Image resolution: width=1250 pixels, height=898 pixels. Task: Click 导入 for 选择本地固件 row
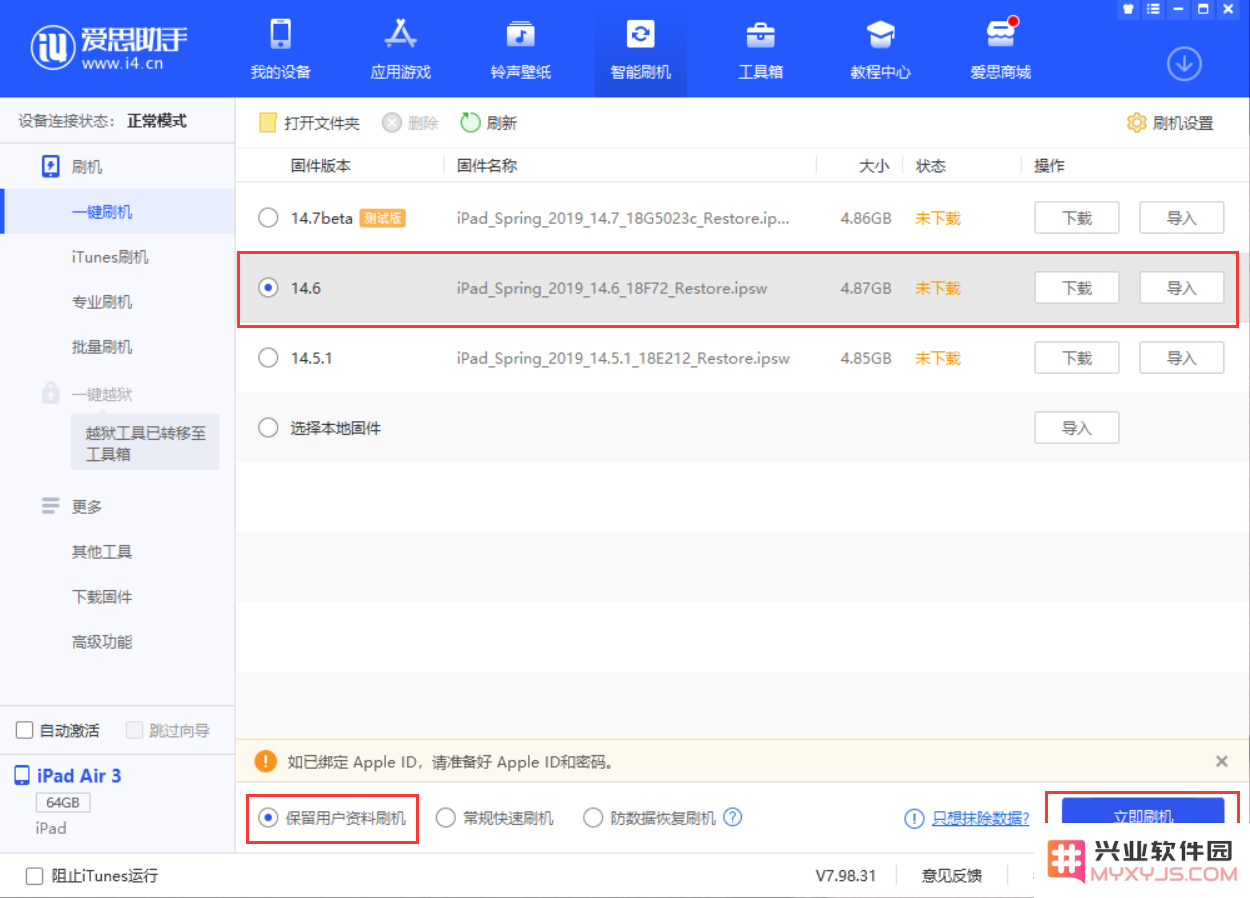1076,428
